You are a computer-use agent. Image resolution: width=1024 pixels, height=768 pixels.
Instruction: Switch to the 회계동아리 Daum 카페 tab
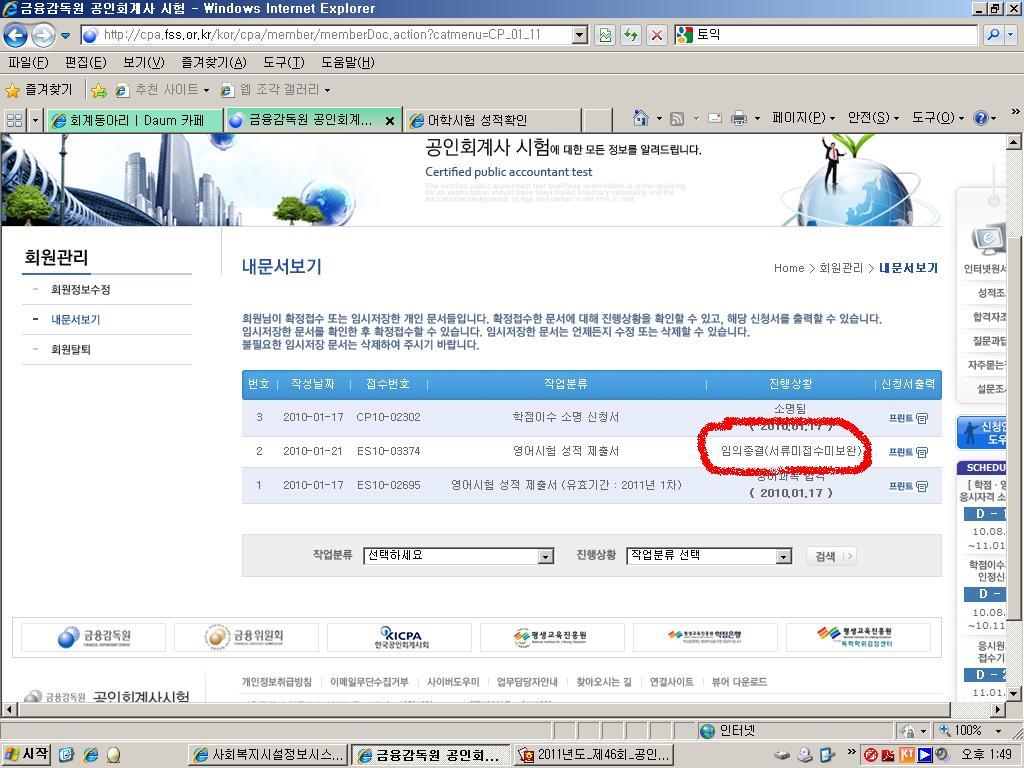coord(135,121)
